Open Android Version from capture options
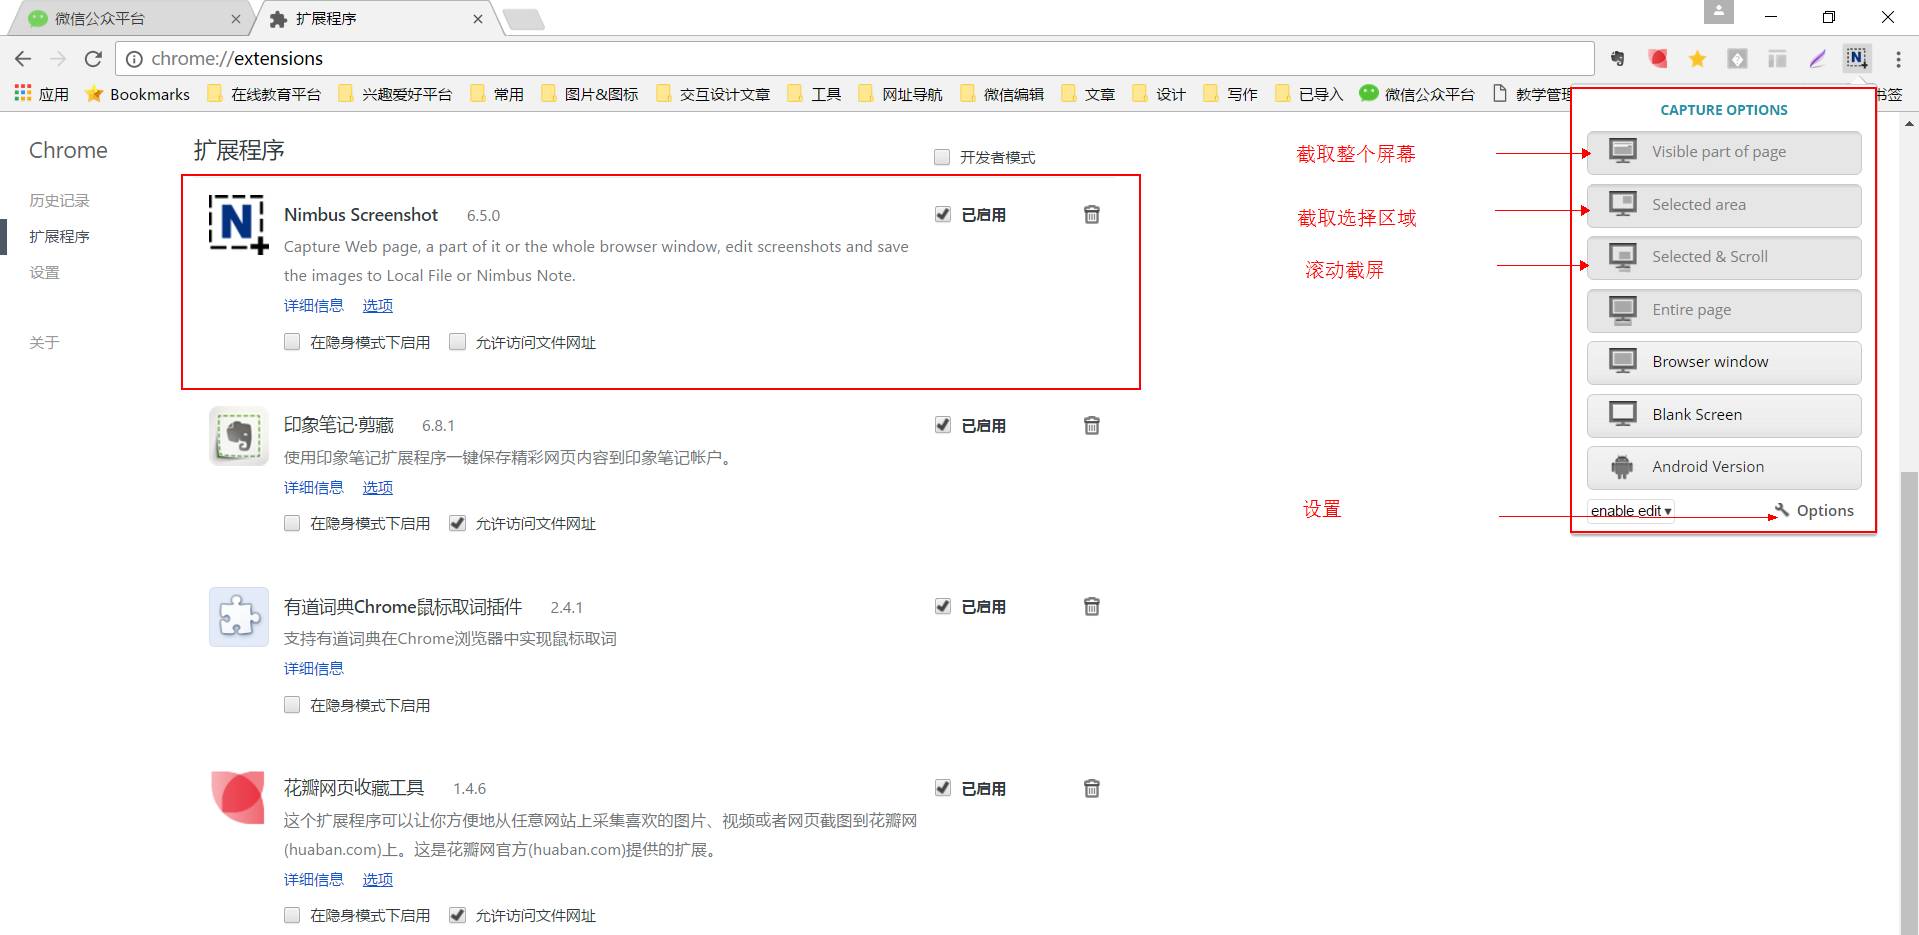The image size is (1919, 935). (1724, 467)
